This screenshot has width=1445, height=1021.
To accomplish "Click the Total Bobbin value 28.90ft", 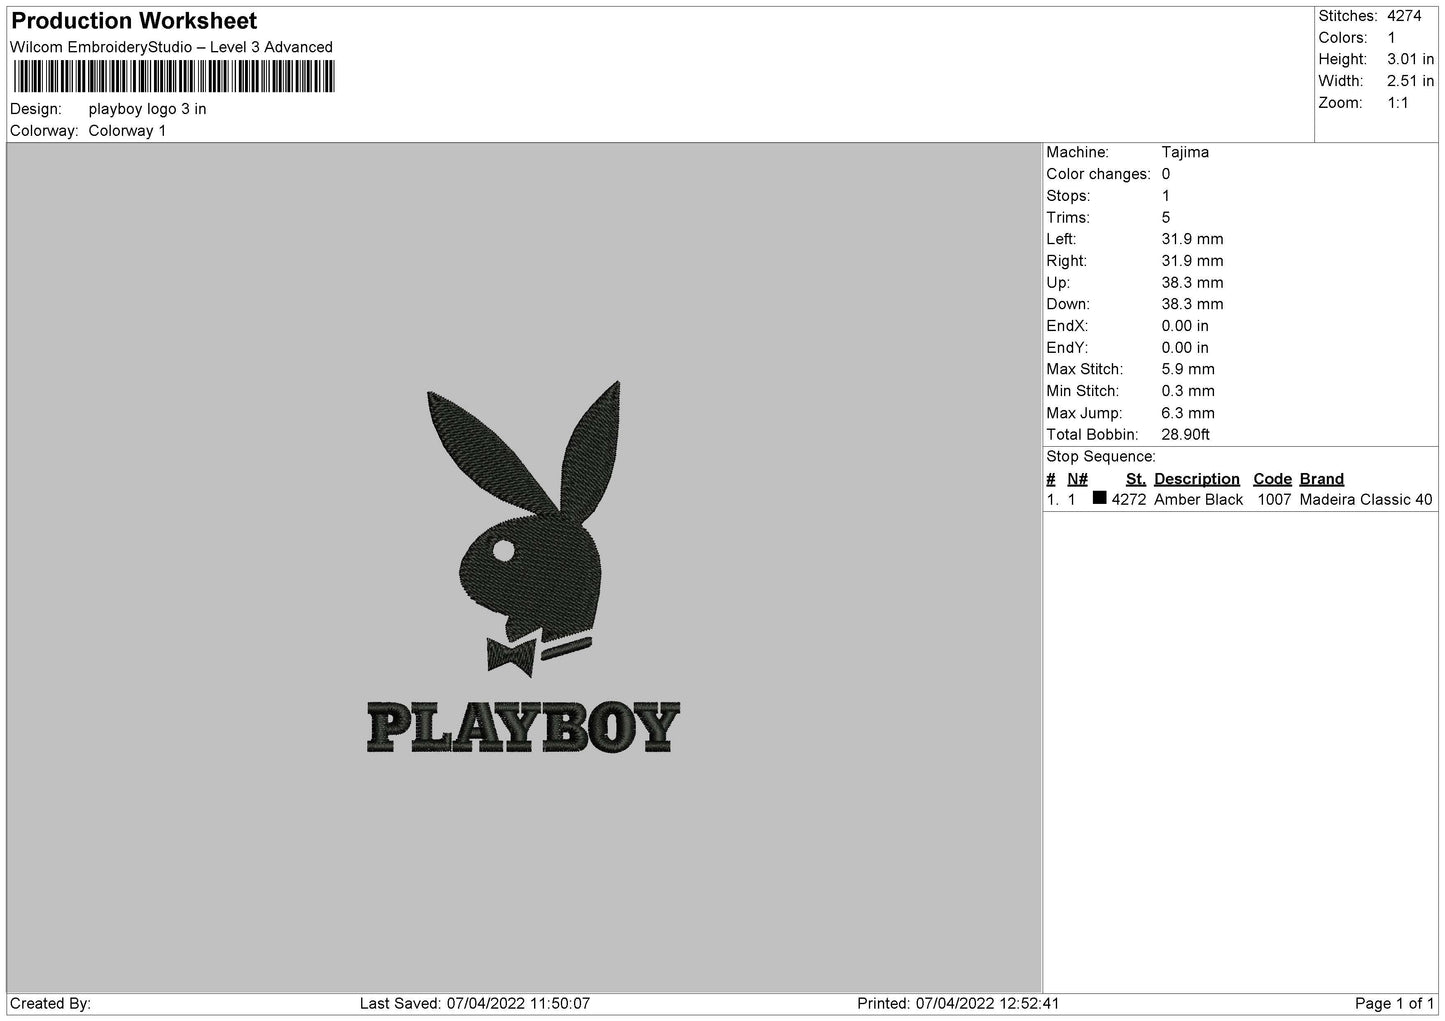I will coord(1186,435).
